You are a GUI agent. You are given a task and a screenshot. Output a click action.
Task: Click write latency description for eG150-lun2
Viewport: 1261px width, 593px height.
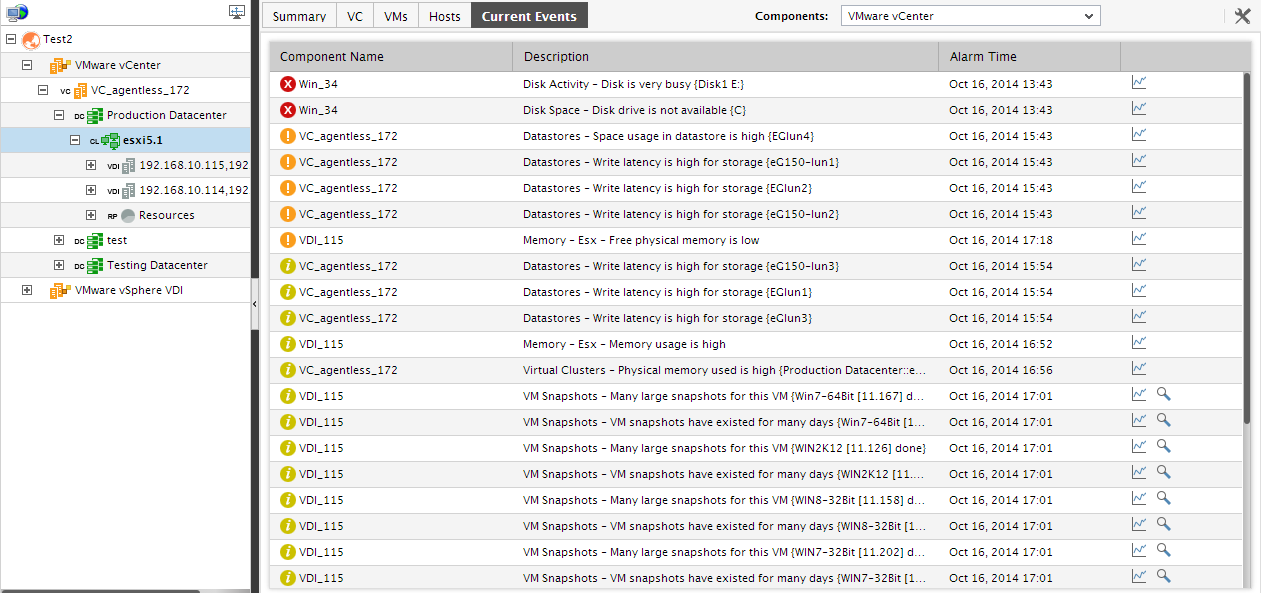[681, 214]
